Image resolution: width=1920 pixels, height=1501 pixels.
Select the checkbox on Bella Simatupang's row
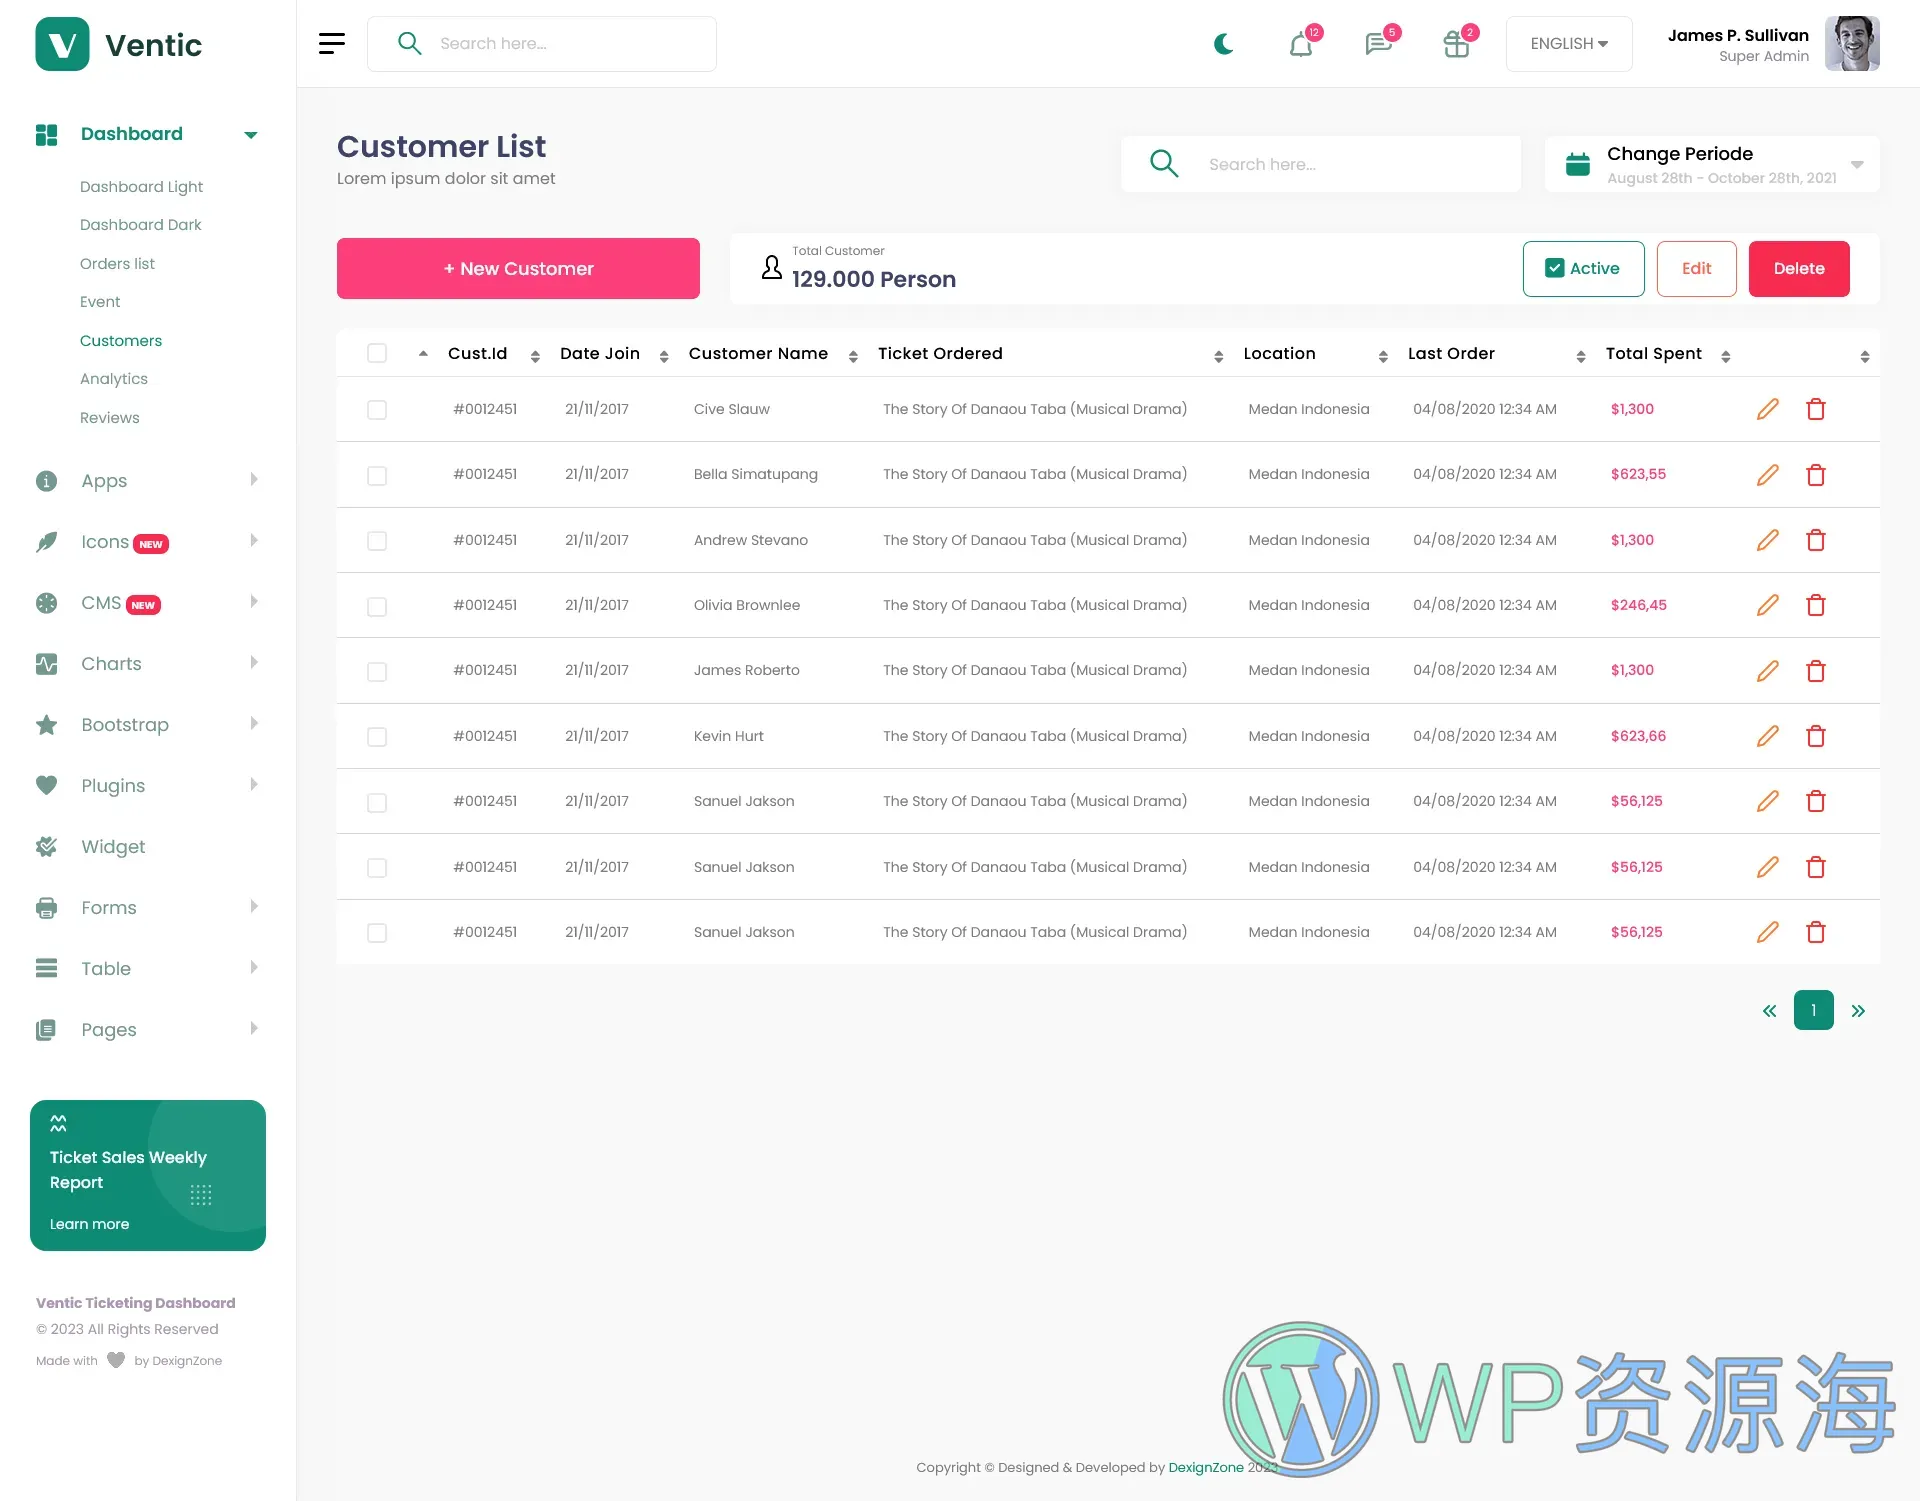377,475
